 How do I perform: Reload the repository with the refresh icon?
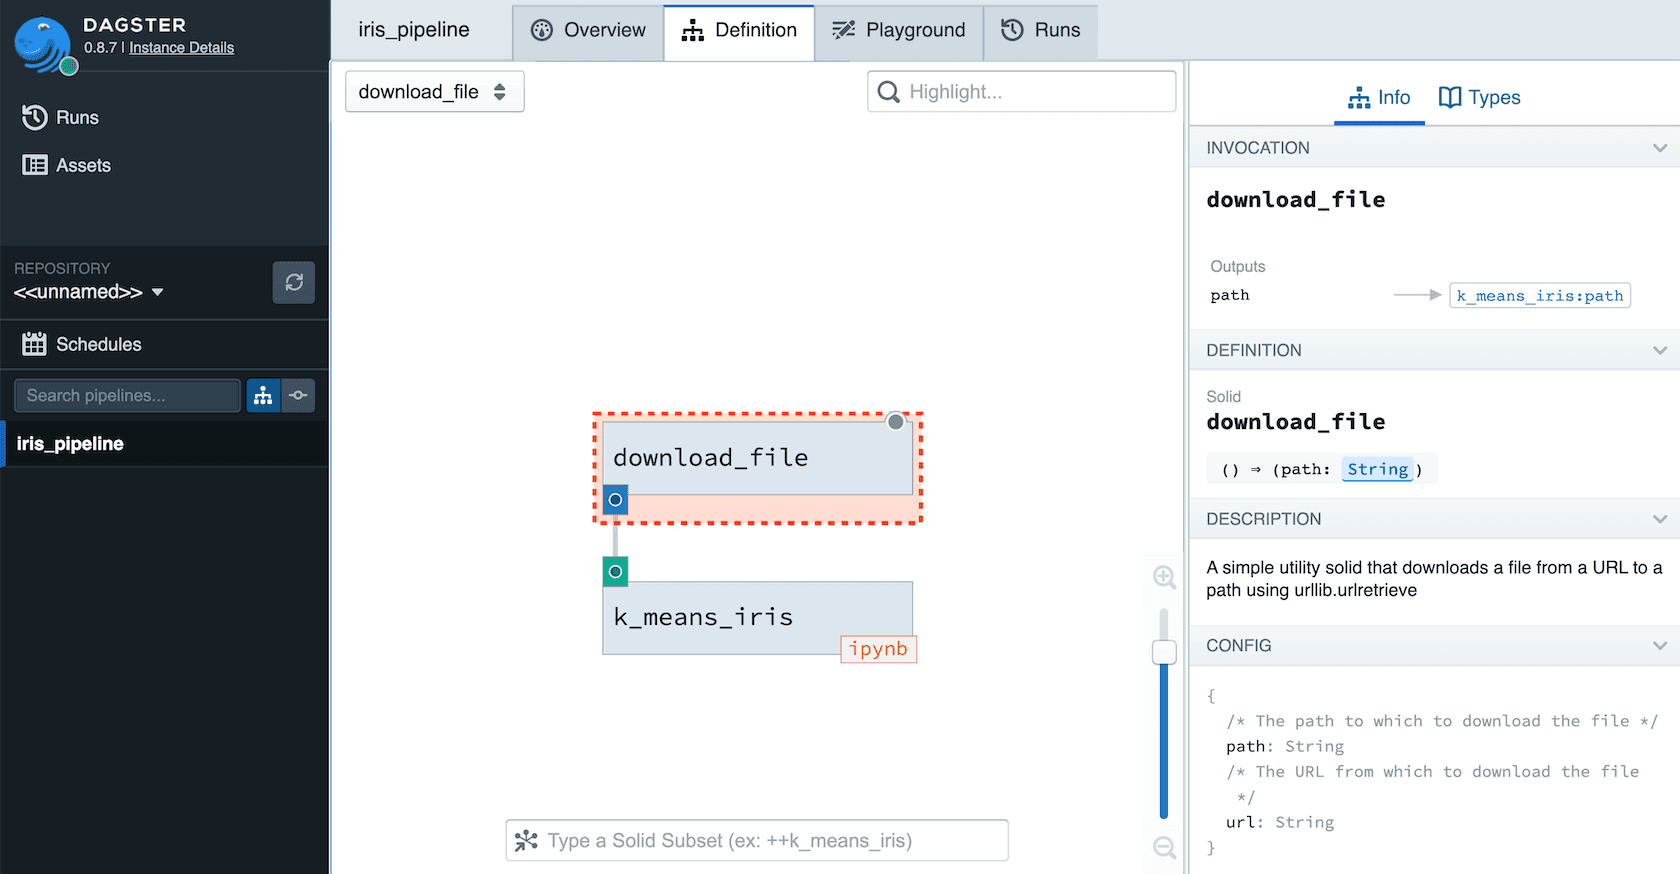pos(294,283)
